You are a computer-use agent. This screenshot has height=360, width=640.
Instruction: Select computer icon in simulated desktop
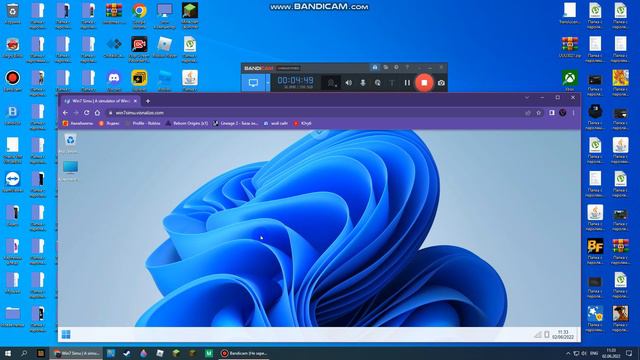click(x=70, y=171)
